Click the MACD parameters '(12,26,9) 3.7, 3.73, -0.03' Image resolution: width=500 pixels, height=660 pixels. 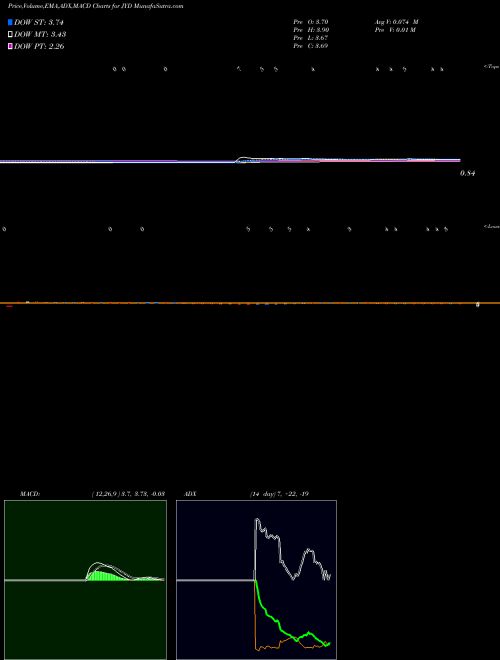tap(128, 494)
